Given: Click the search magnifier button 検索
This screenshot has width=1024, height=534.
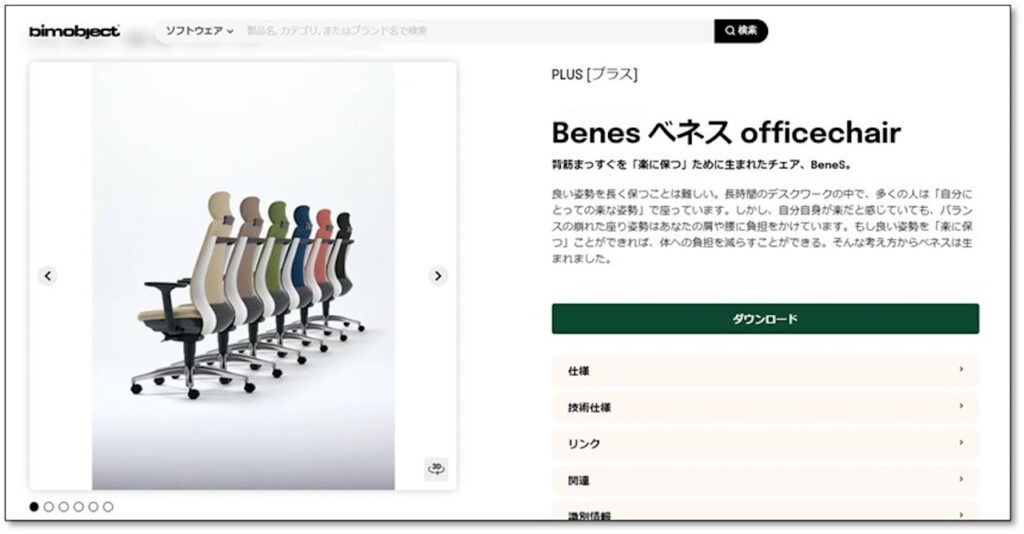Looking at the screenshot, I should point(741,31).
